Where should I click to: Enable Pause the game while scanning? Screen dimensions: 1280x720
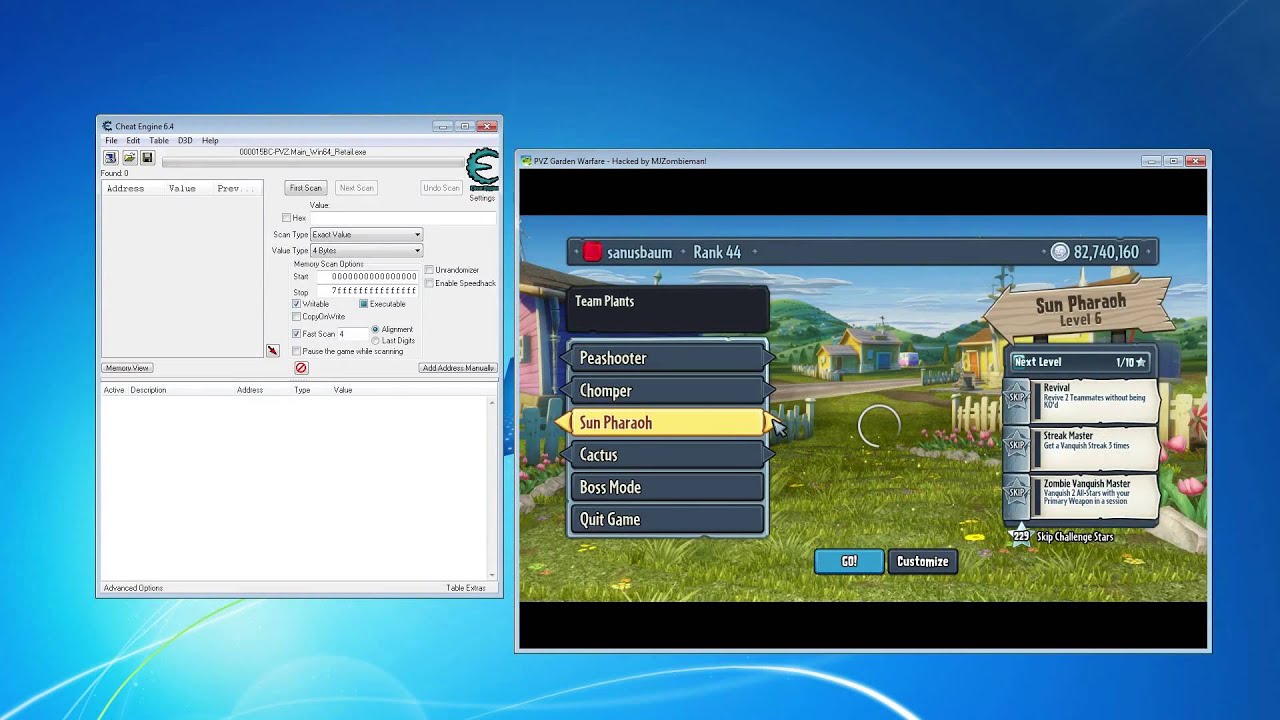tap(297, 351)
